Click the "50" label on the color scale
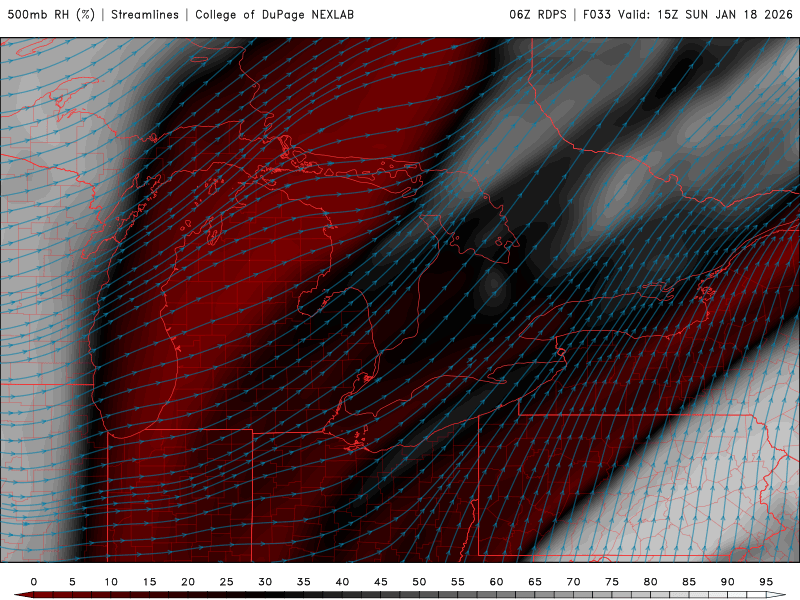The height and width of the screenshot is (600, 800). [419, 582]
